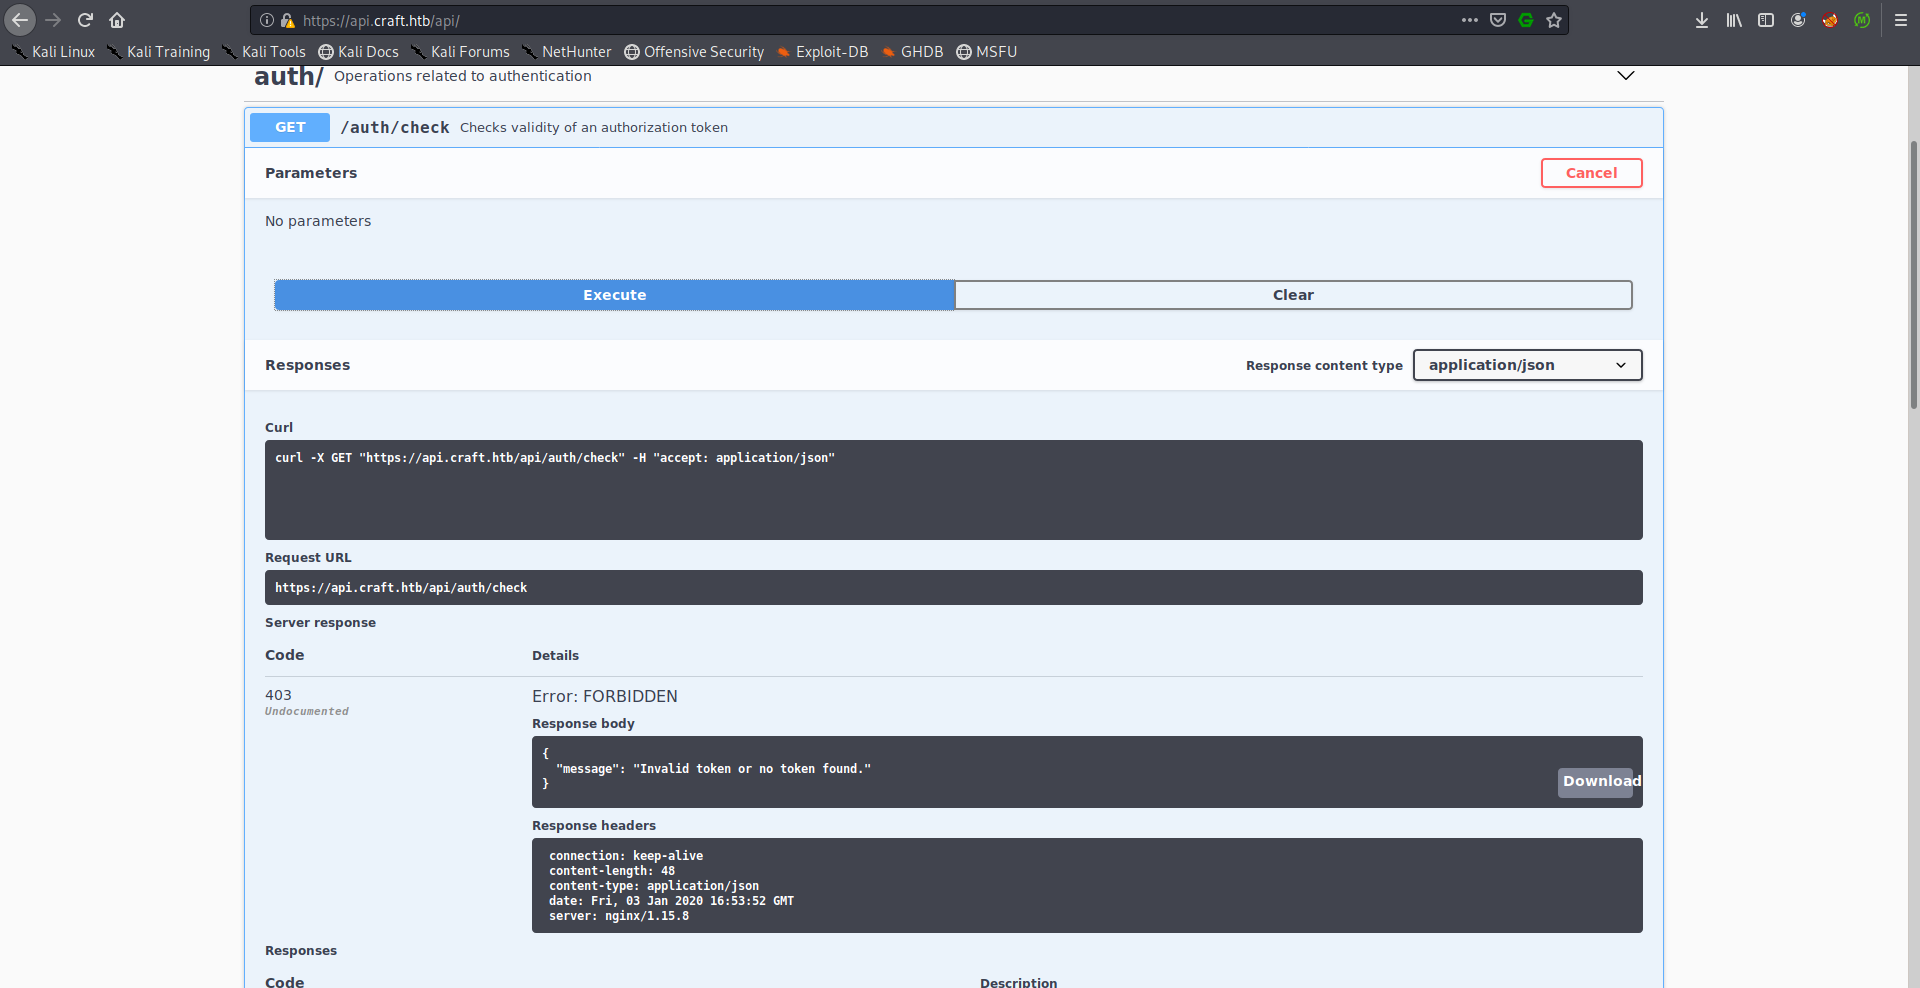Open page actions three-dot menu
The width and height of the screenshot is (1920, 988).
point(1469,20)
